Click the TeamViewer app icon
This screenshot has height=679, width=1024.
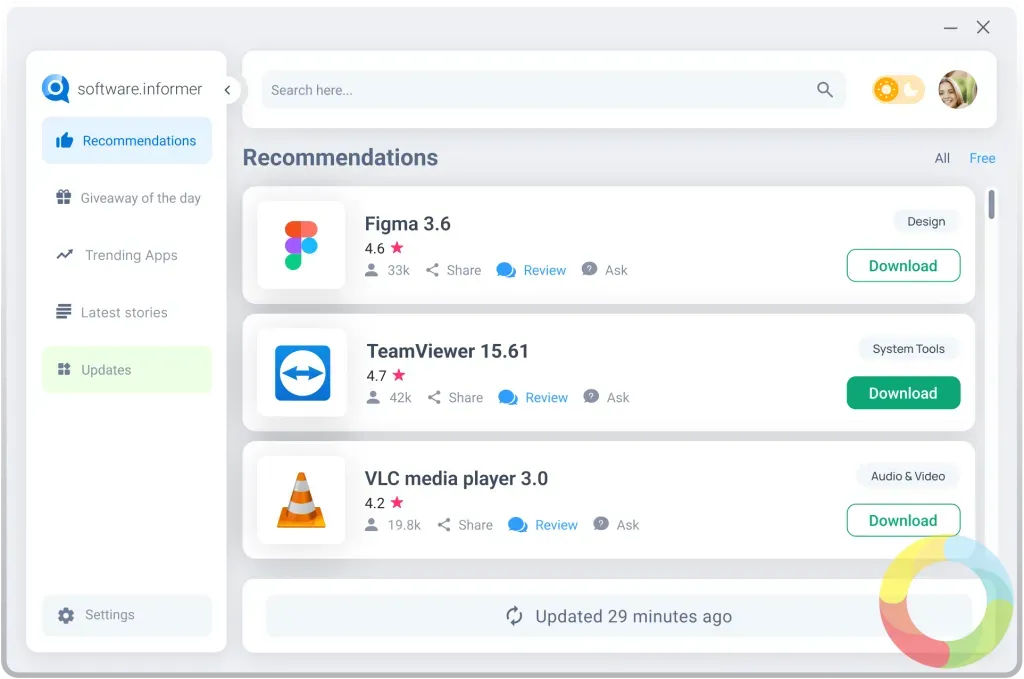[302, 373]
